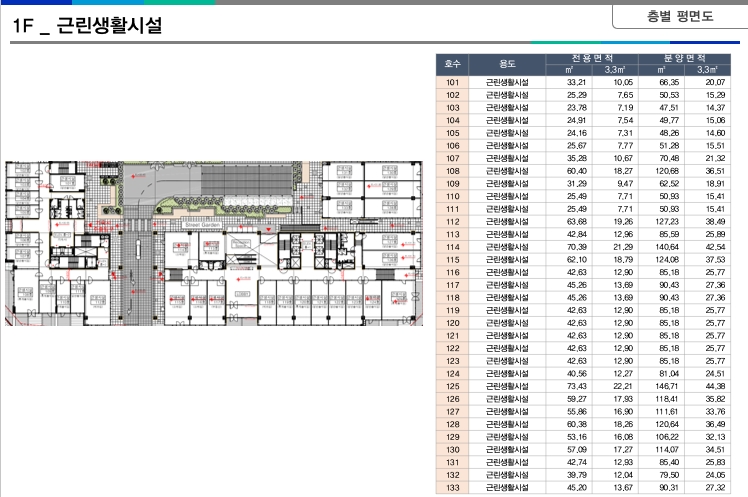Viewport: 748px width, 497px height.
Task: Click the 'm²' subheader under 분양면적
Action: (661, 70)
